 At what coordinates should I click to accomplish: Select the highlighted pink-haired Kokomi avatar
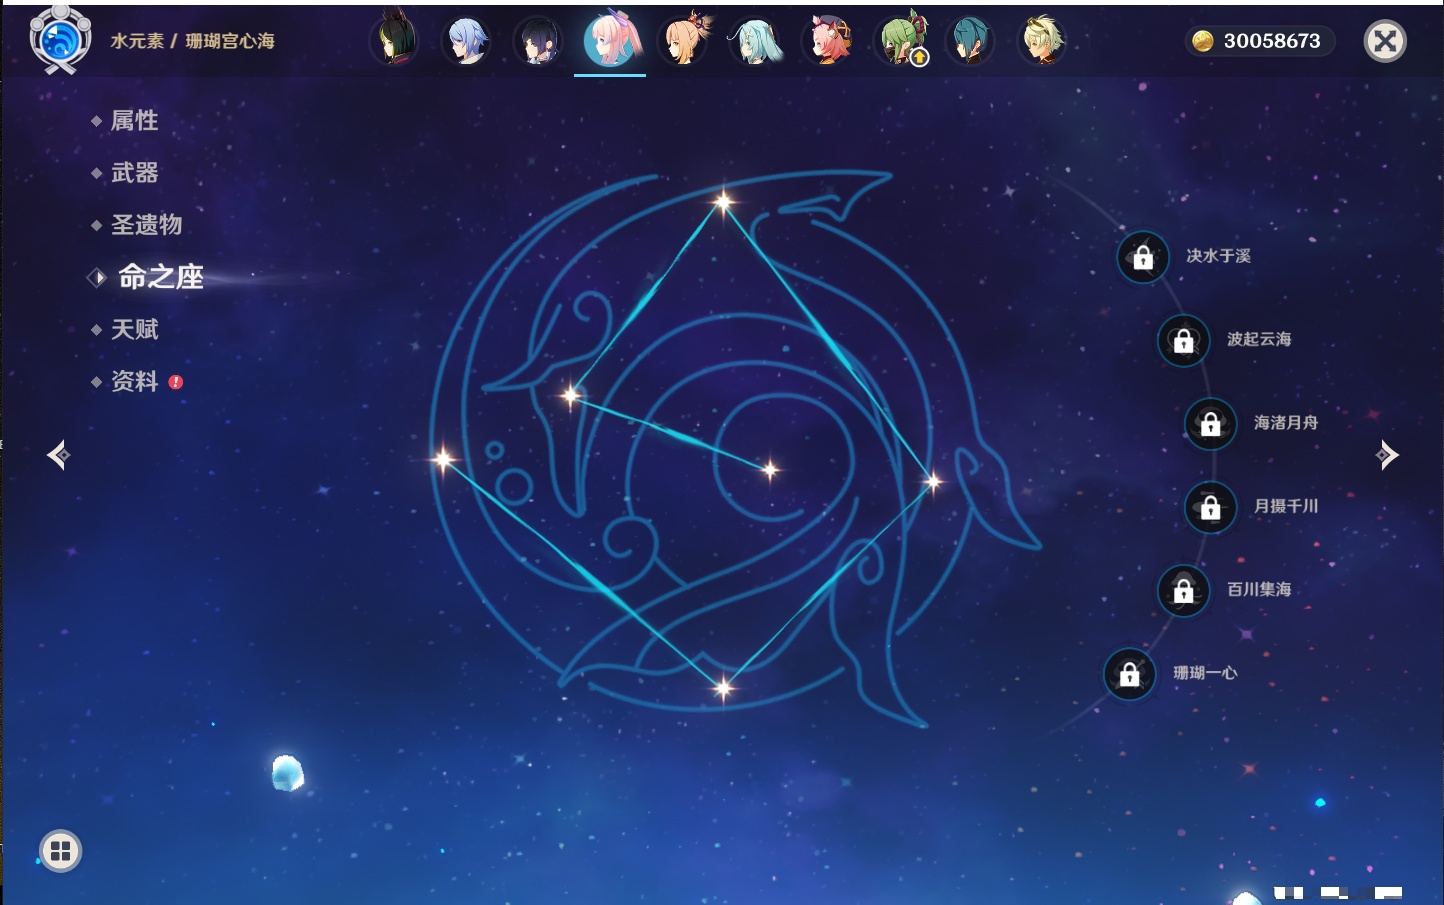point(610,40)
